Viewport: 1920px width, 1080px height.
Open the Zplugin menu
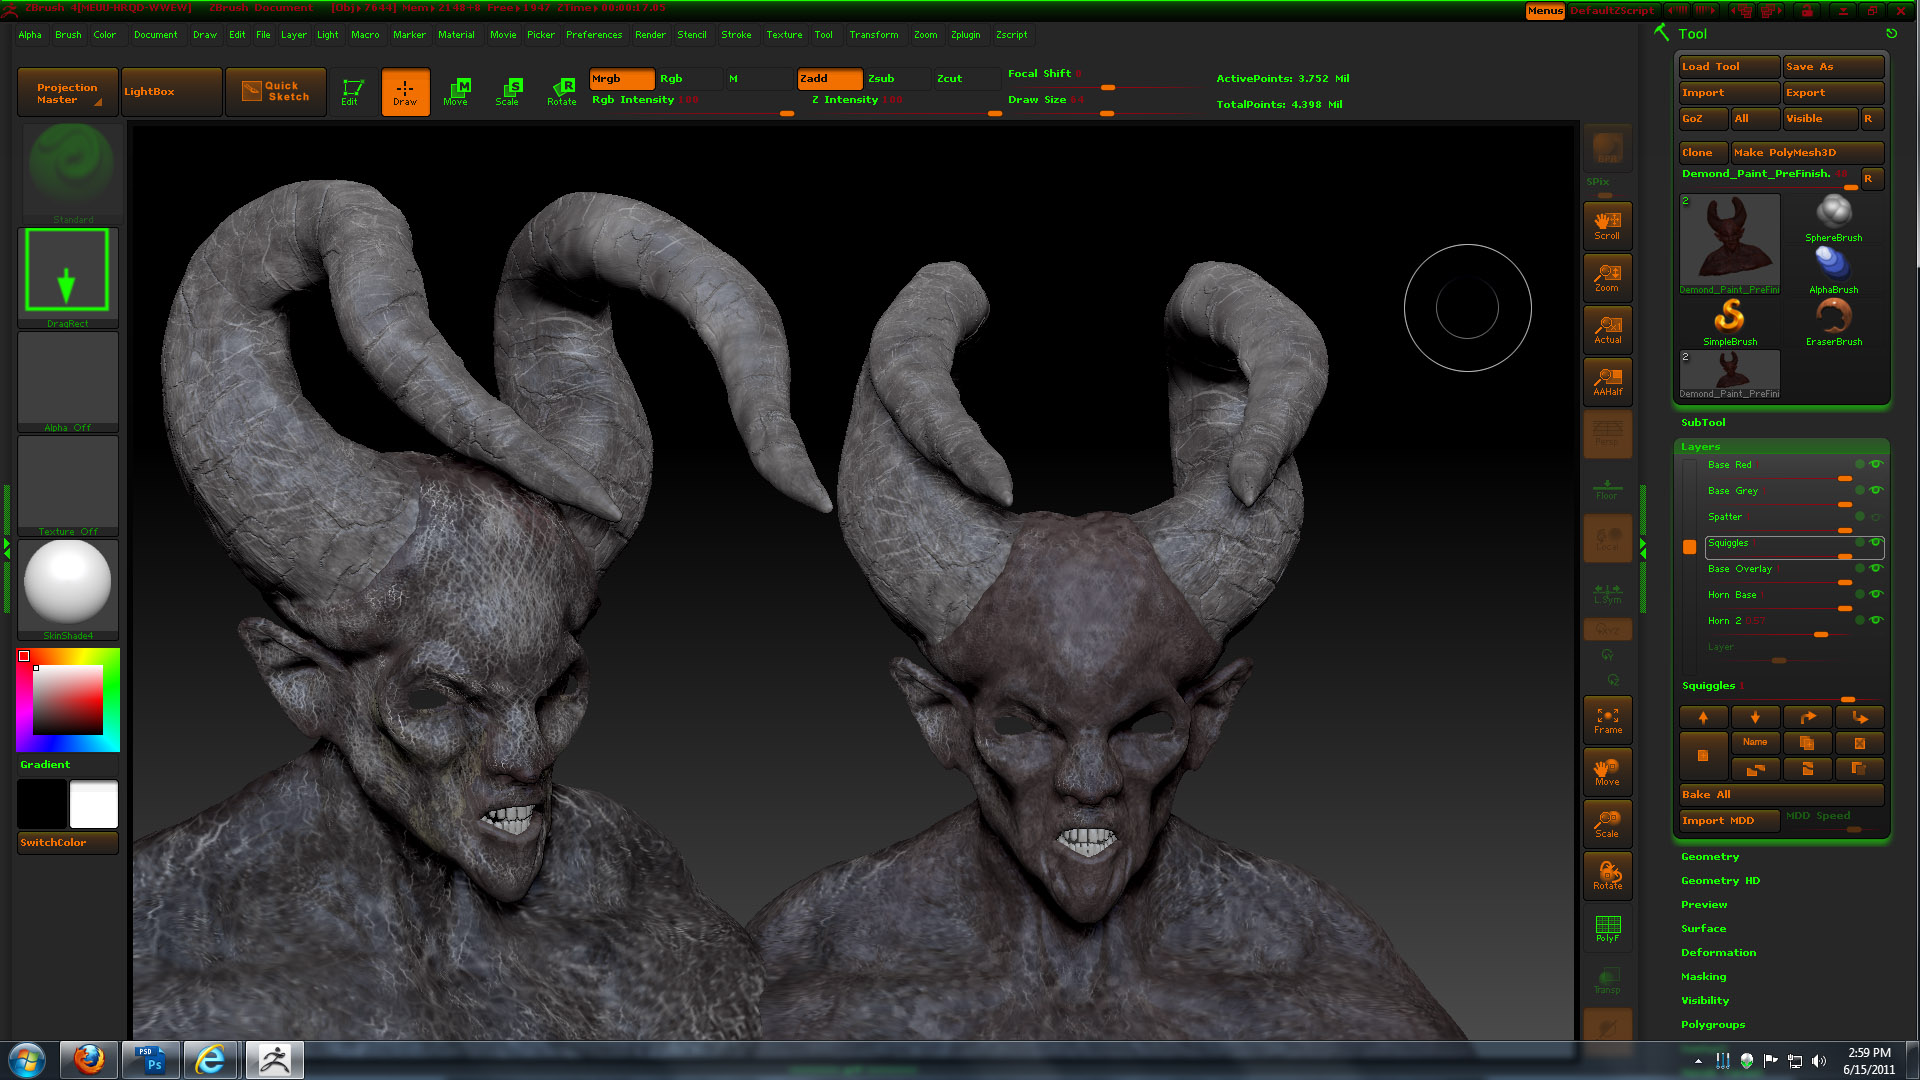click(965, 35)
